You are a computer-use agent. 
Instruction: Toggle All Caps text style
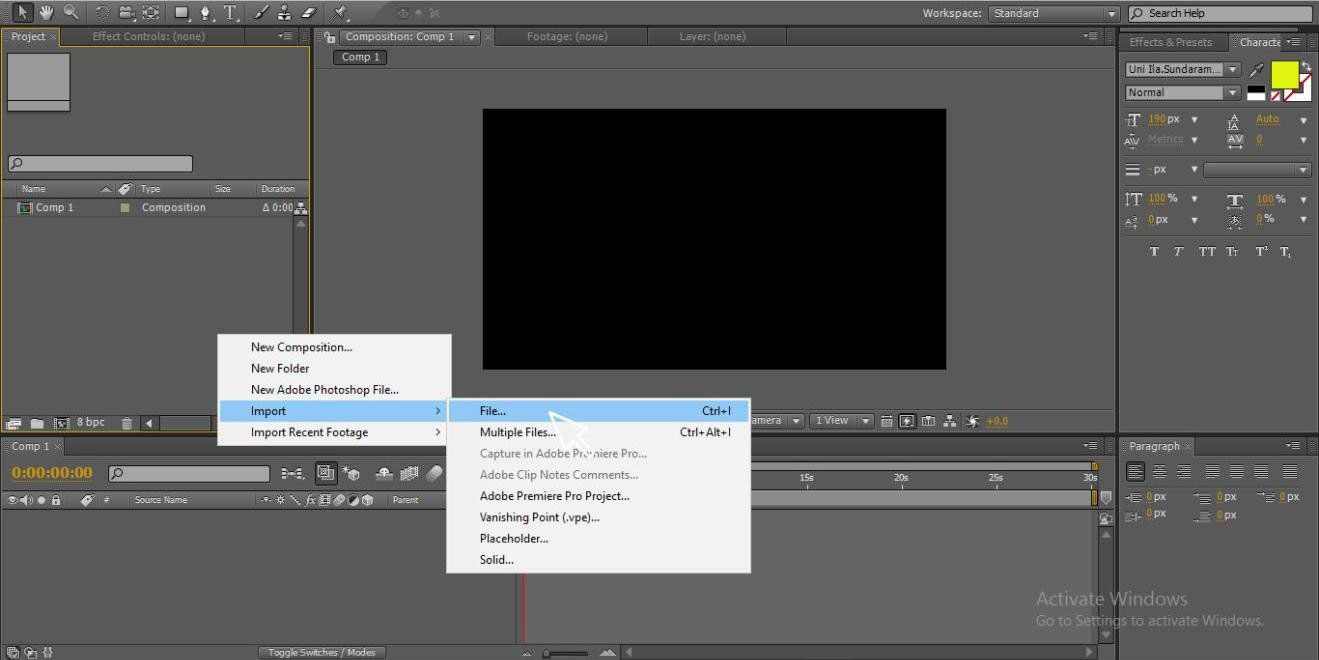[x=1207, y=252]
